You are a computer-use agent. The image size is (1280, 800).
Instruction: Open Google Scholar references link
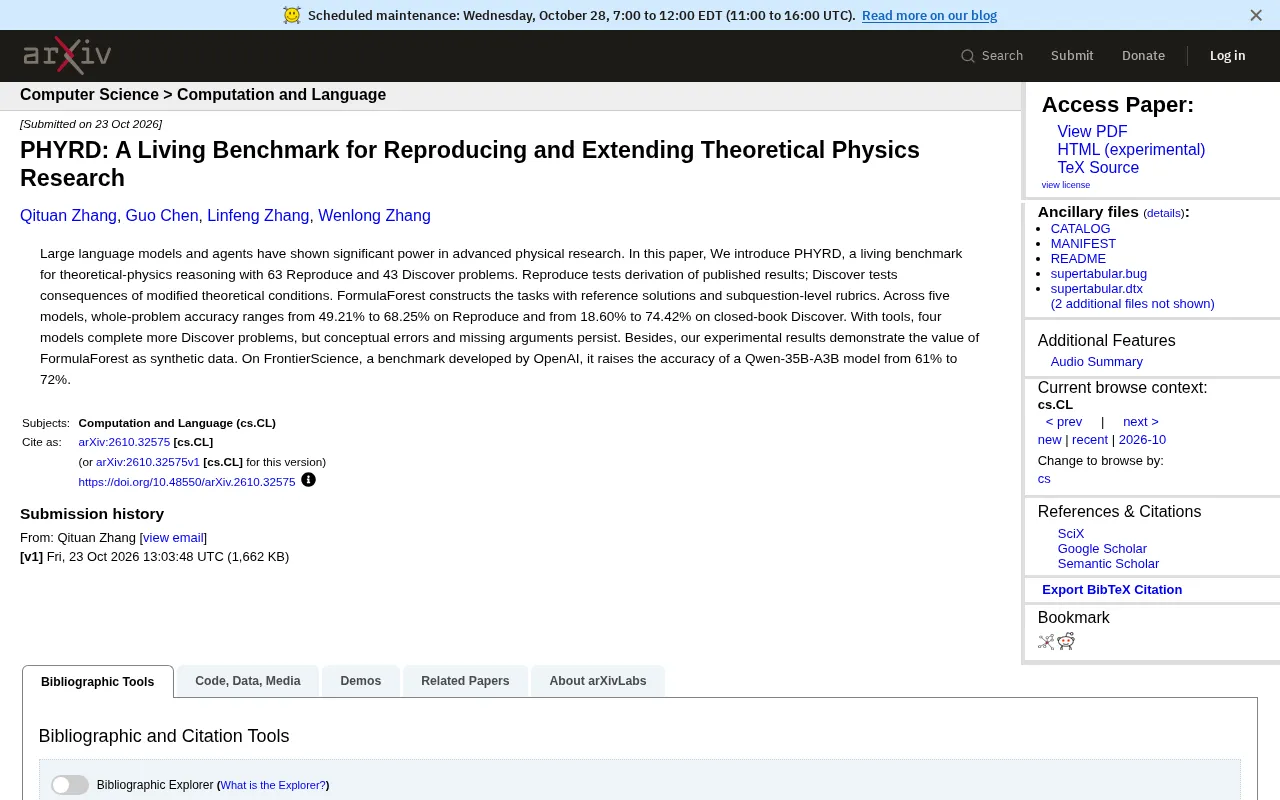click(1102, 549)
